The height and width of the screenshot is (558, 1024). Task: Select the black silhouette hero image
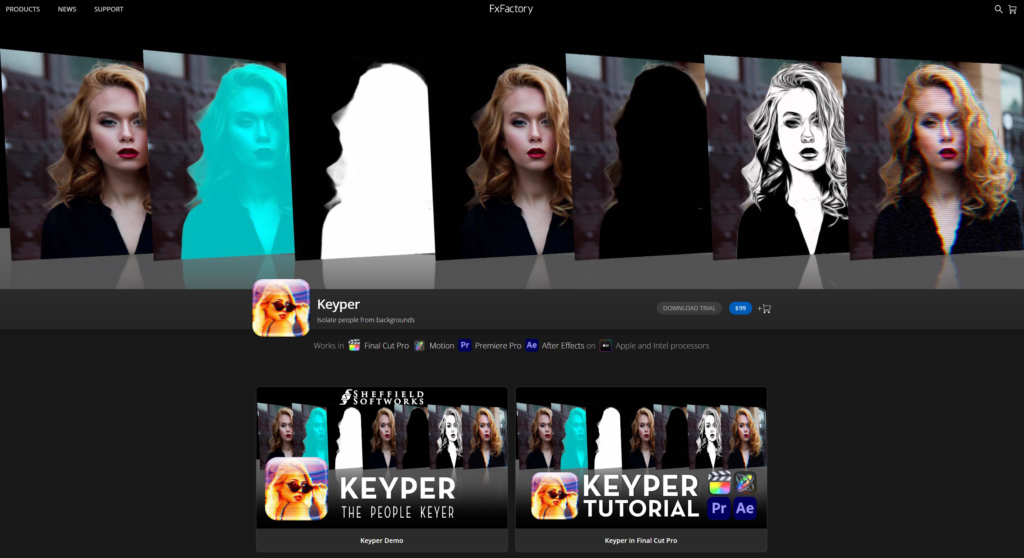click(640, 157)
